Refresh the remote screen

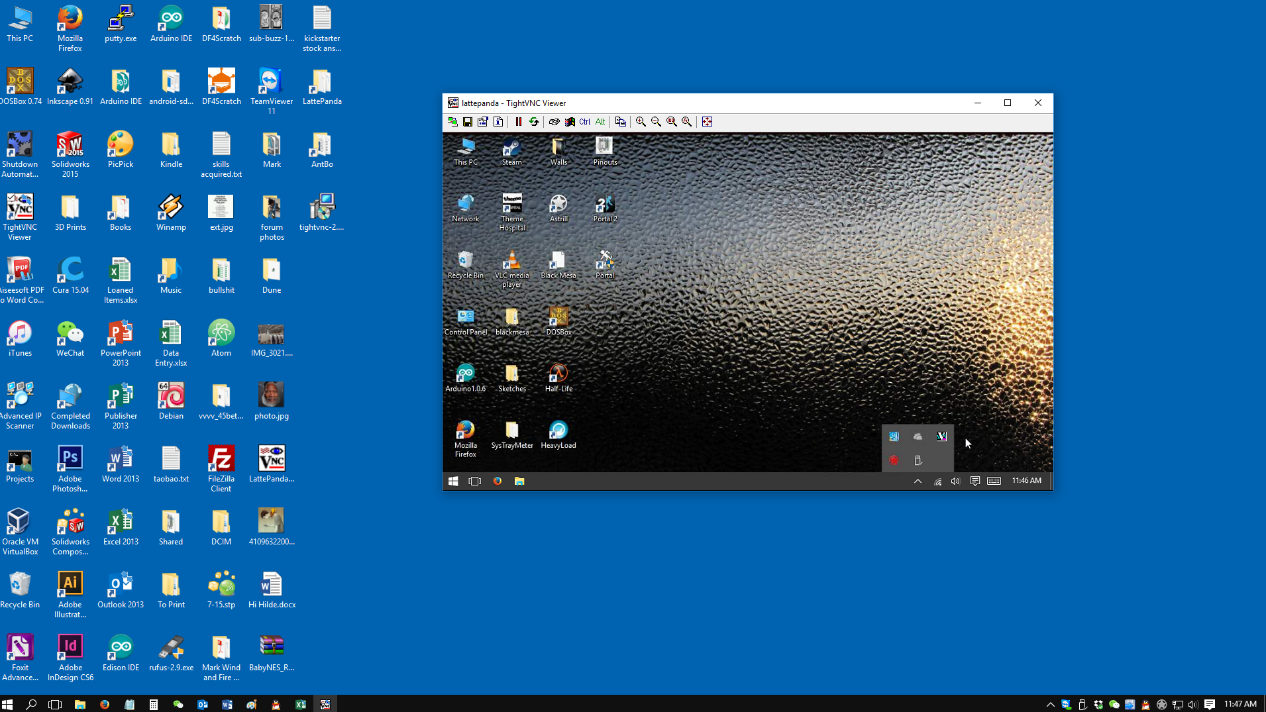click(534, 122)
